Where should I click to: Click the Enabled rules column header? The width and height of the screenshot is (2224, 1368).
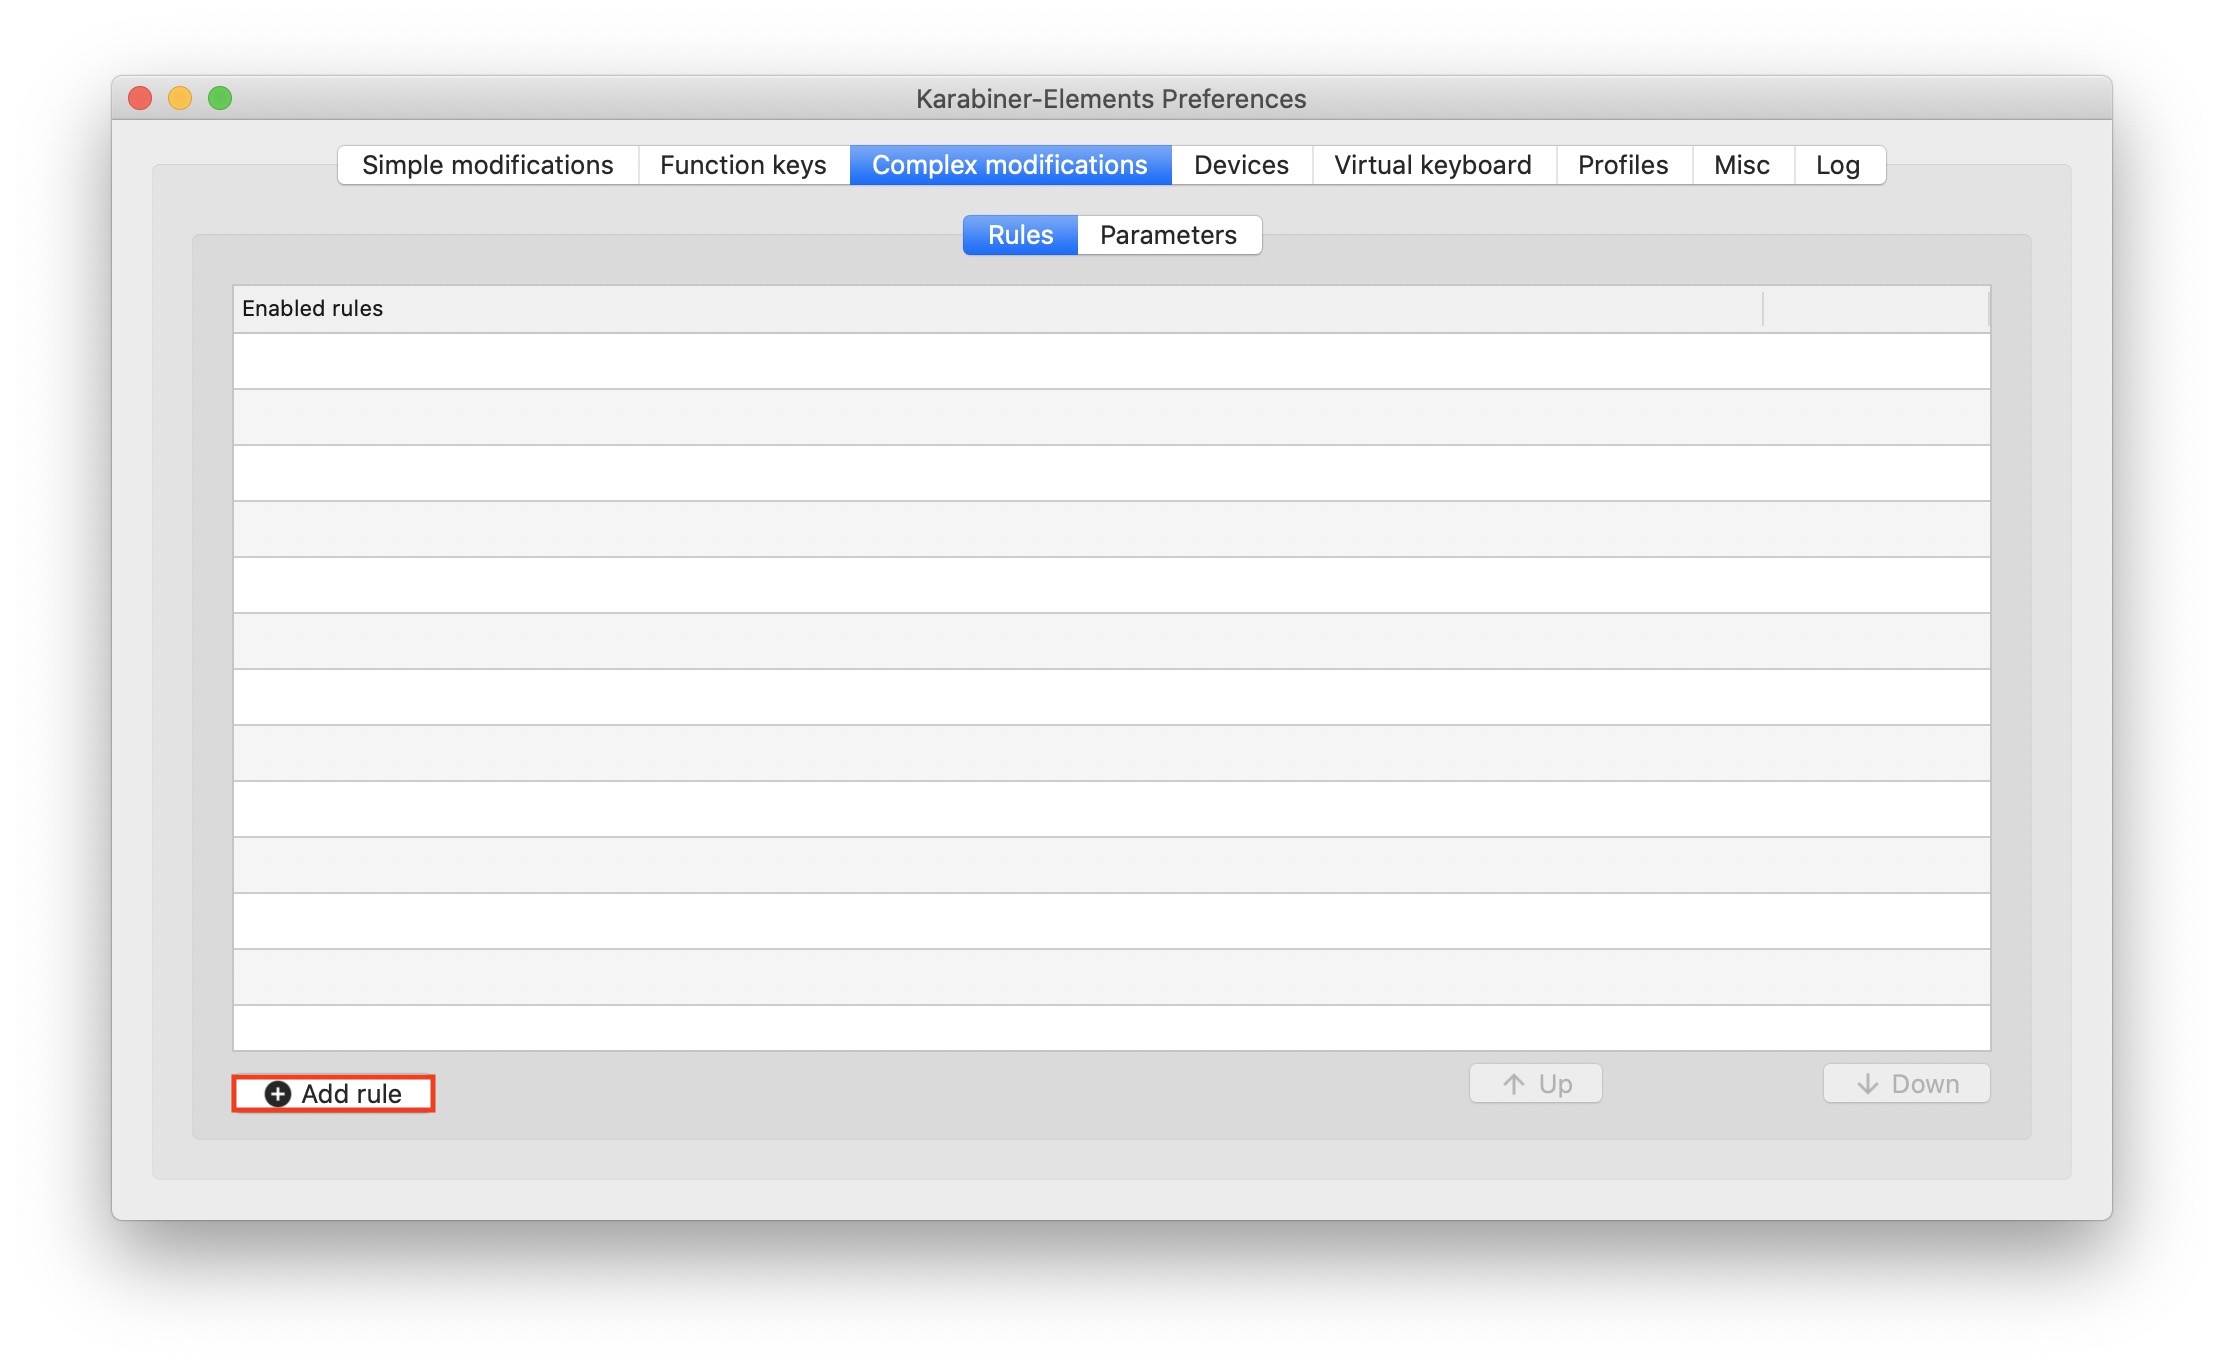tap(996, 309)
